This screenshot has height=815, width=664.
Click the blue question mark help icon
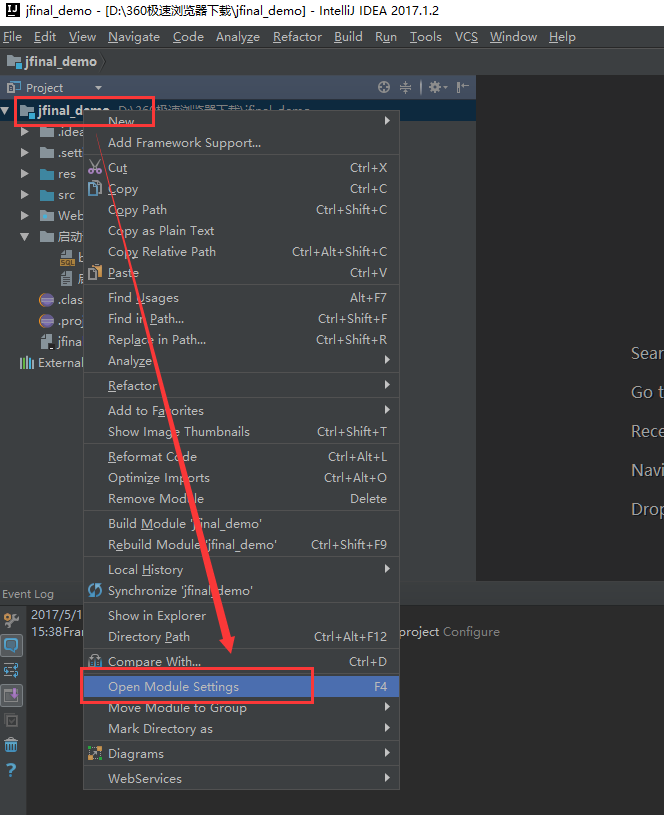point(11,770)
